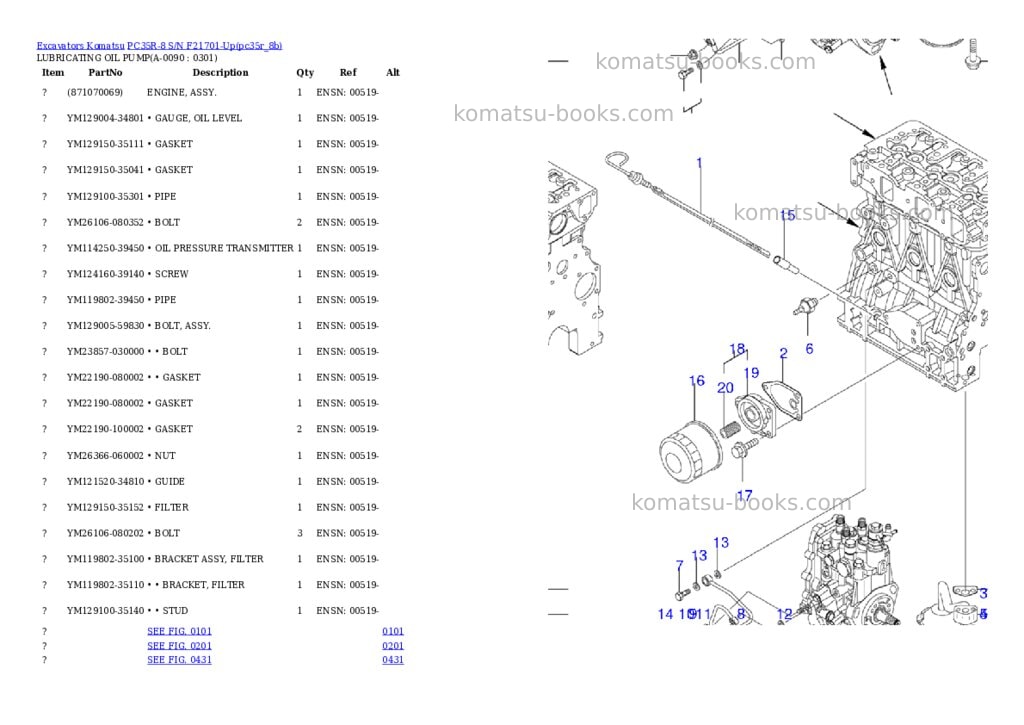The image size is (1024, 725).
Task: Click diagram callout 1 for the dipstick
Action: click(699, 163)
